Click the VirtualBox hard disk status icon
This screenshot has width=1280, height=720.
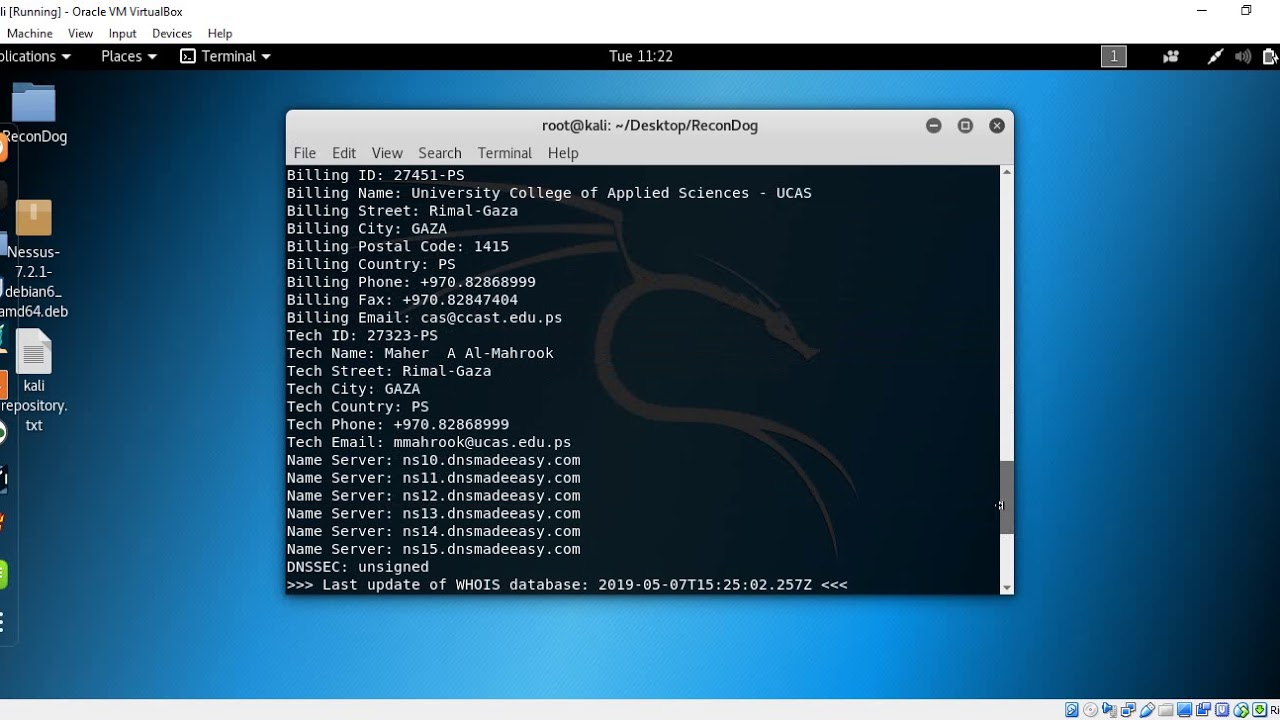click(1072, 710)
